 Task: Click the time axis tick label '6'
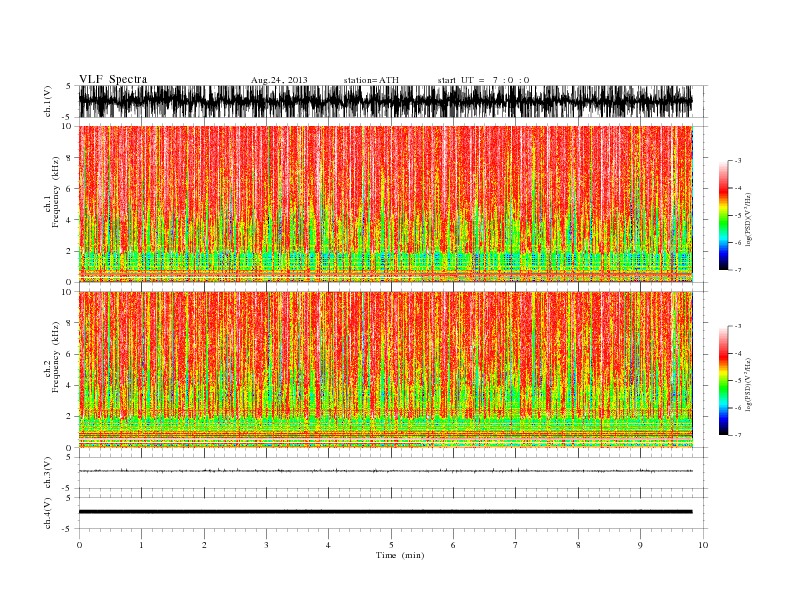(x=453, y=545)
